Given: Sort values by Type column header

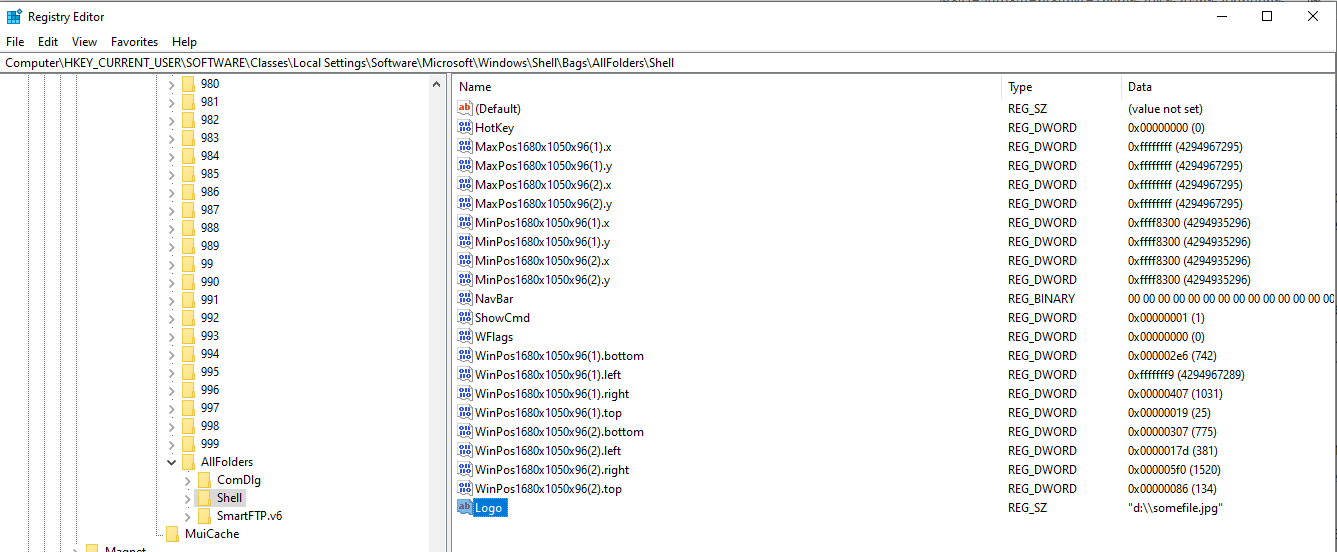Looking at the screenshot, I should coord(1061,87).
